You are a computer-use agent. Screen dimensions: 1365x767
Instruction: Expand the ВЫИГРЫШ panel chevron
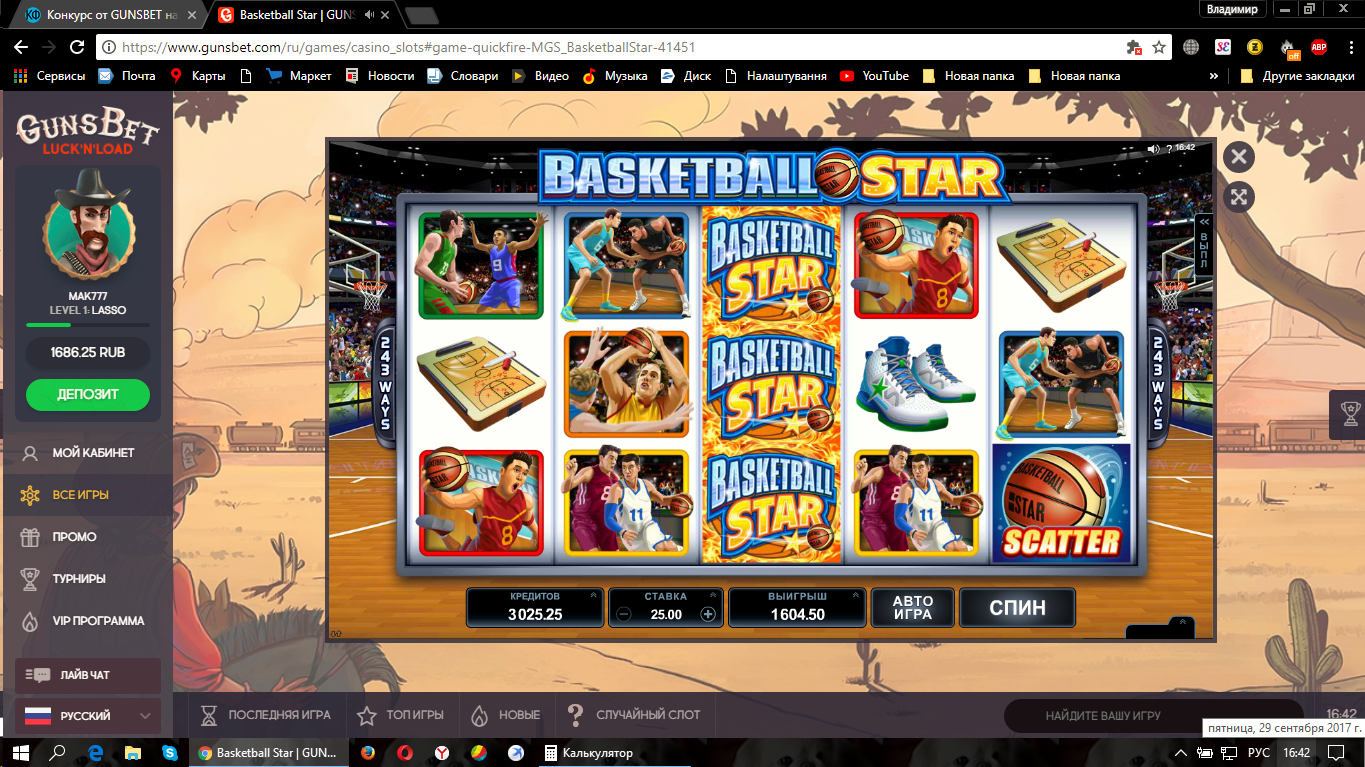[857, 595]
